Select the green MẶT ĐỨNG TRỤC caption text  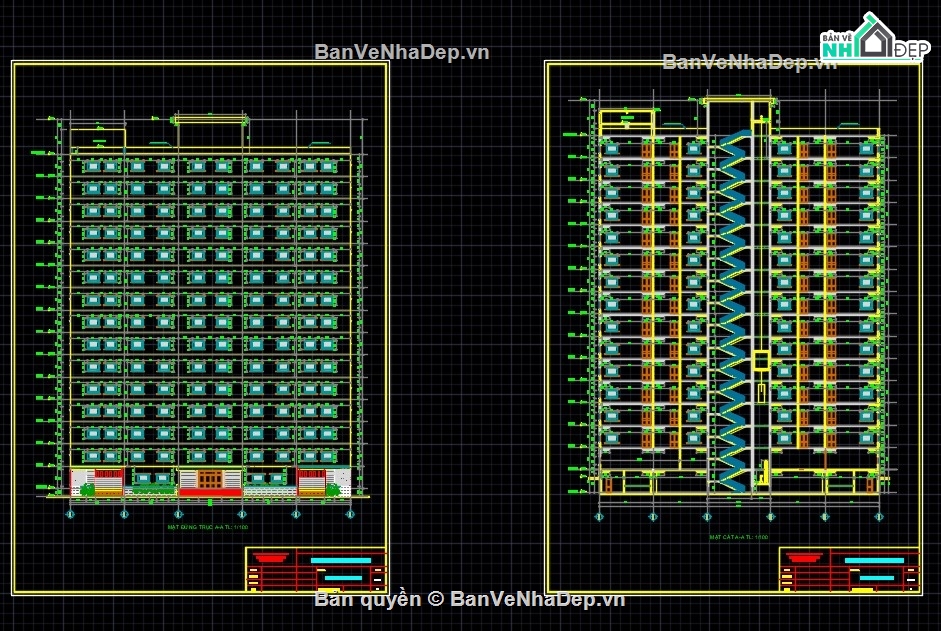pyautogui.click(x=208, y=527)
